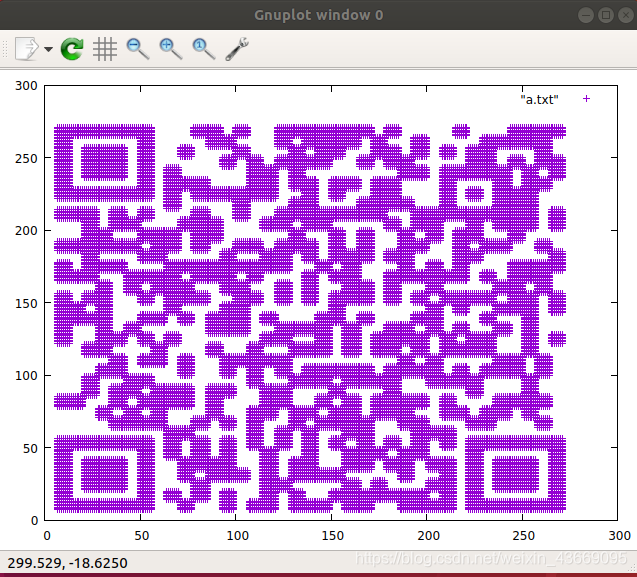Viewport: 637px width, 577px height.
Task: Click the zoom out magnifier icon
Action: click(138, 49)
